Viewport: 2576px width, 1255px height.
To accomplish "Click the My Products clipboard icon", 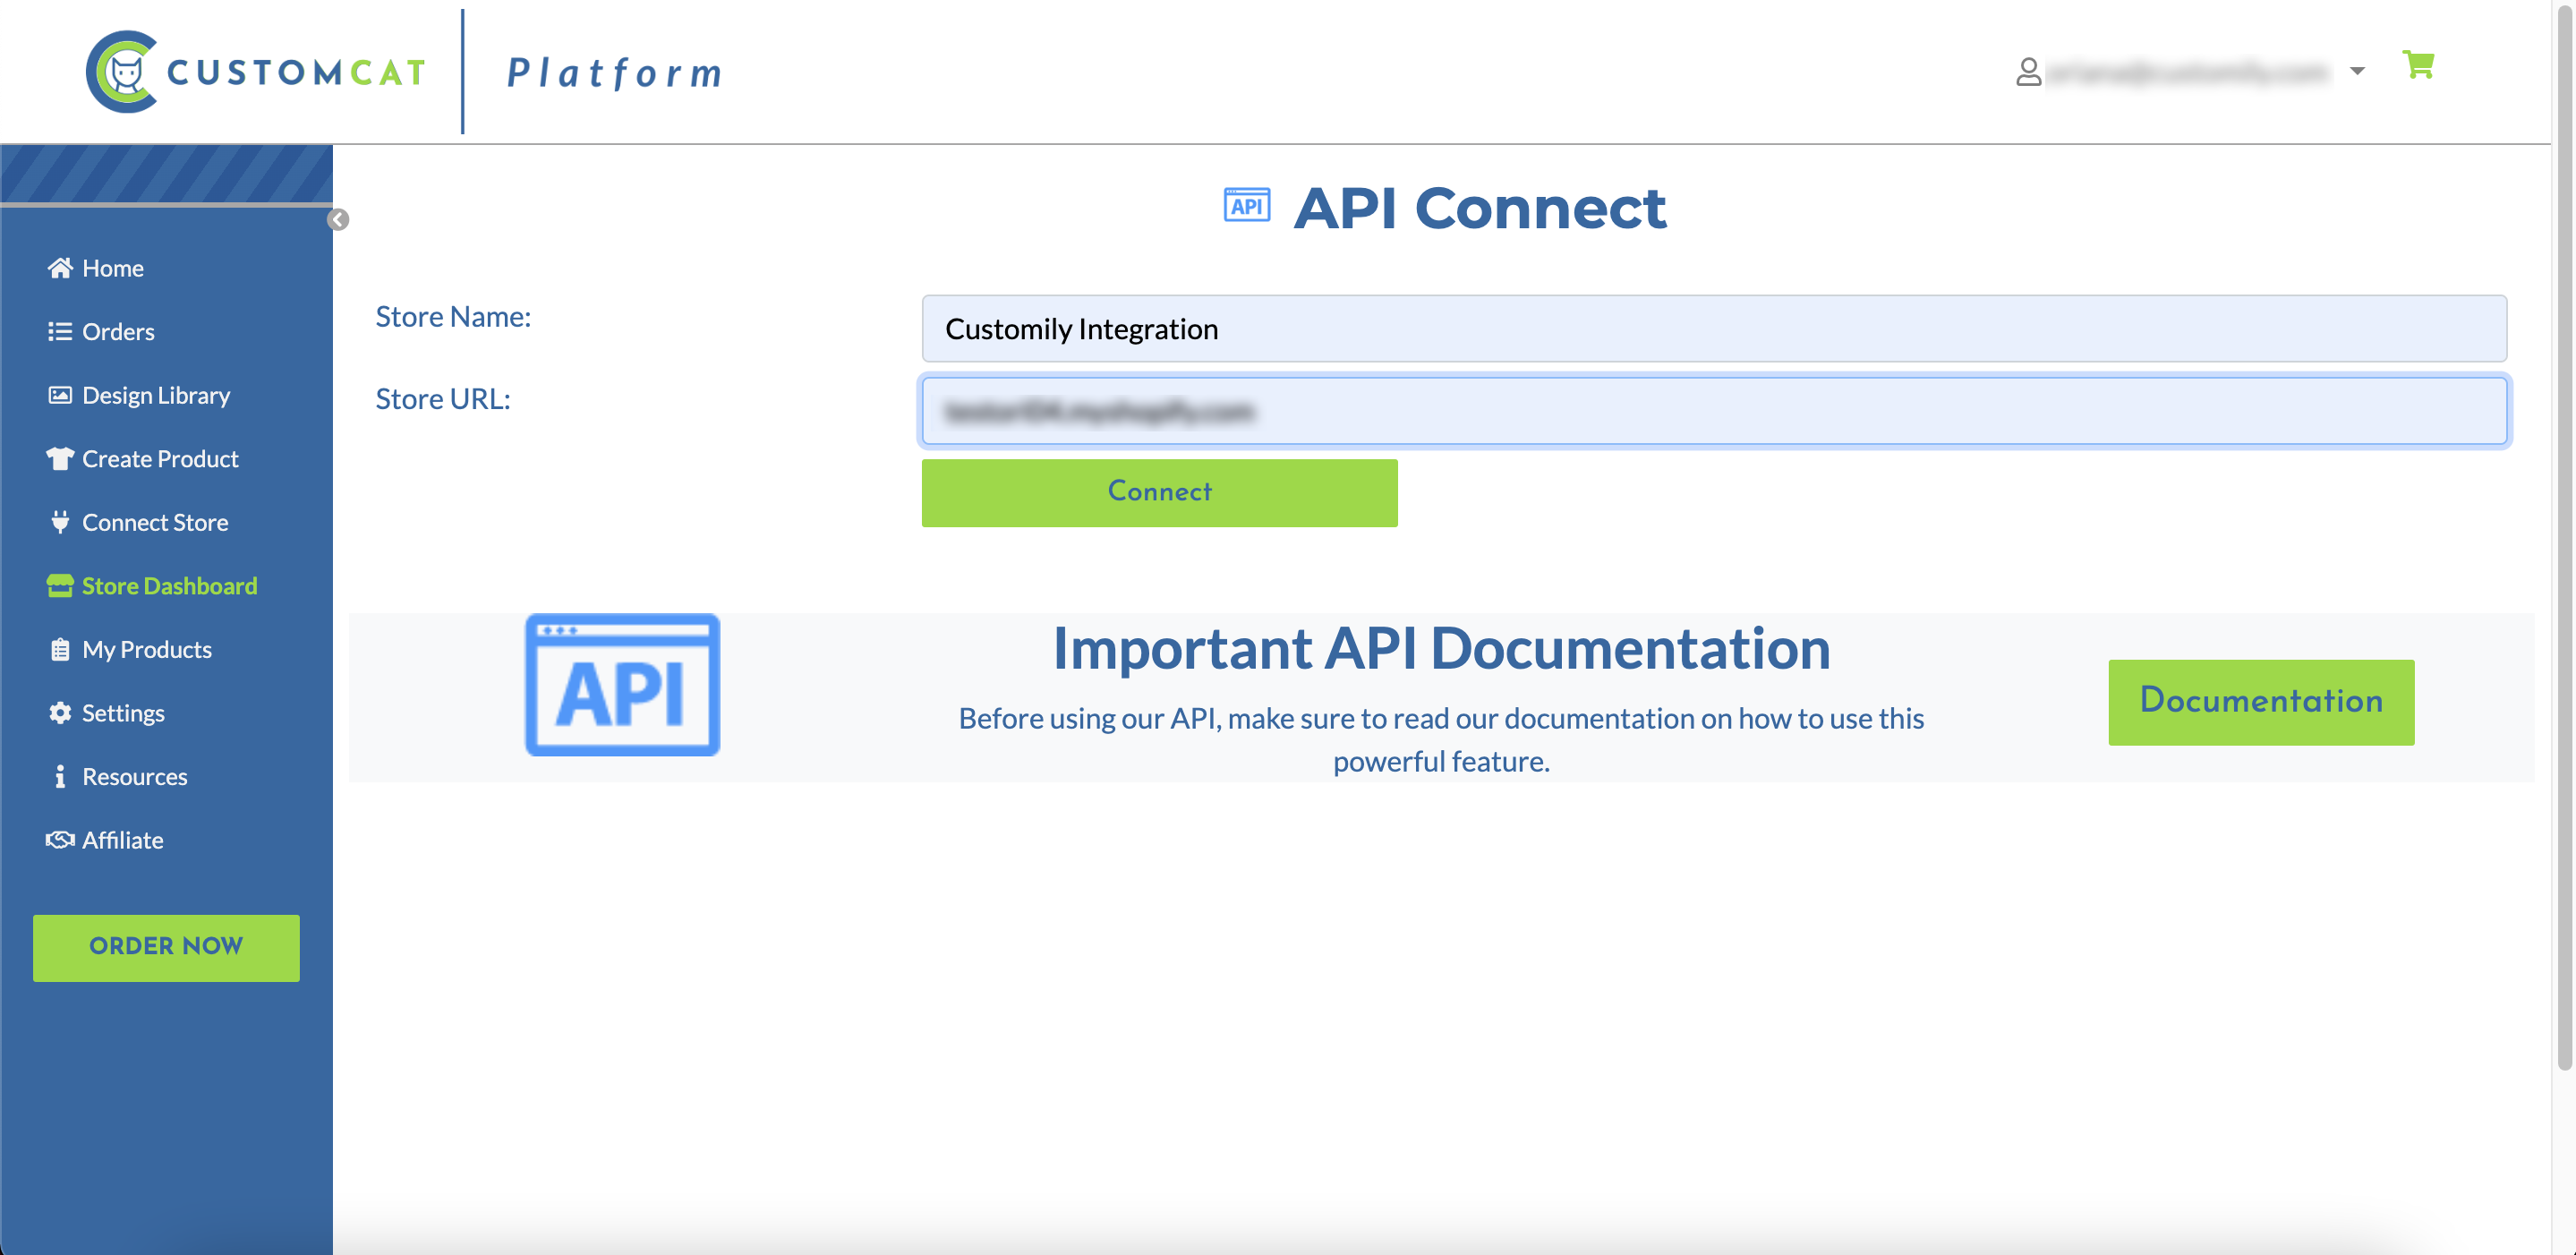I will (60, 650).
